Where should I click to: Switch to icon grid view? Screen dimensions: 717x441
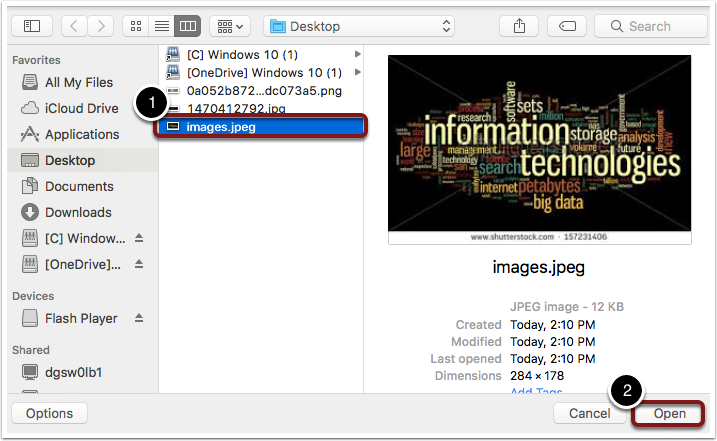click(x=136, y=26)
